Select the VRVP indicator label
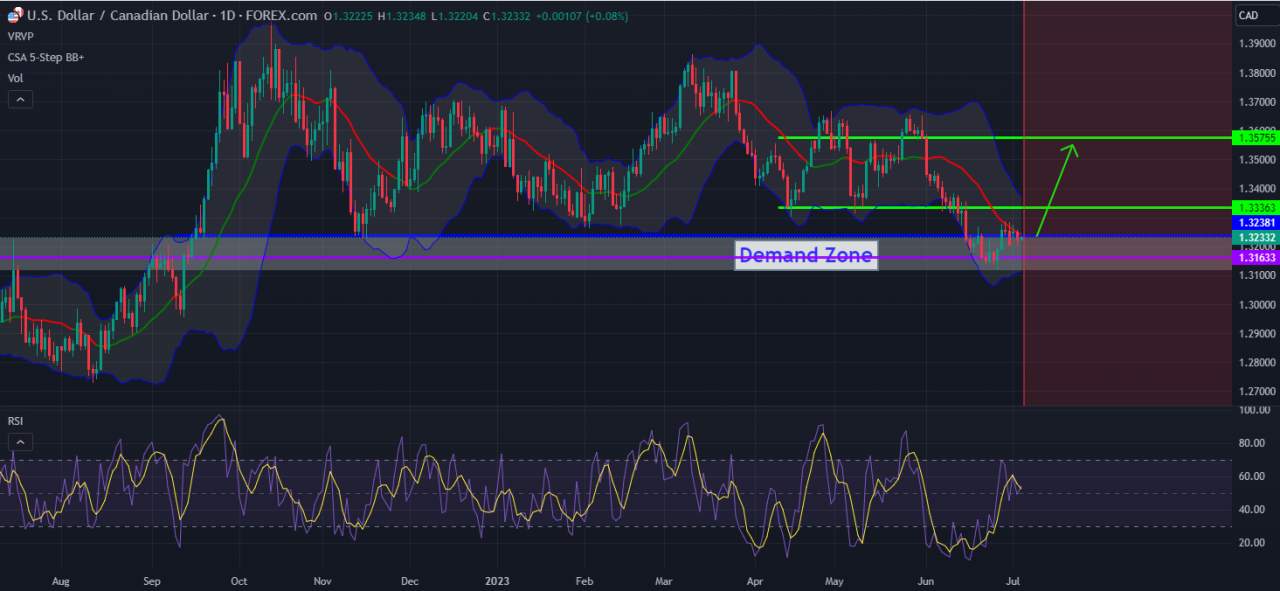This screenshot has width=1280, height=591. click(21, 35)
